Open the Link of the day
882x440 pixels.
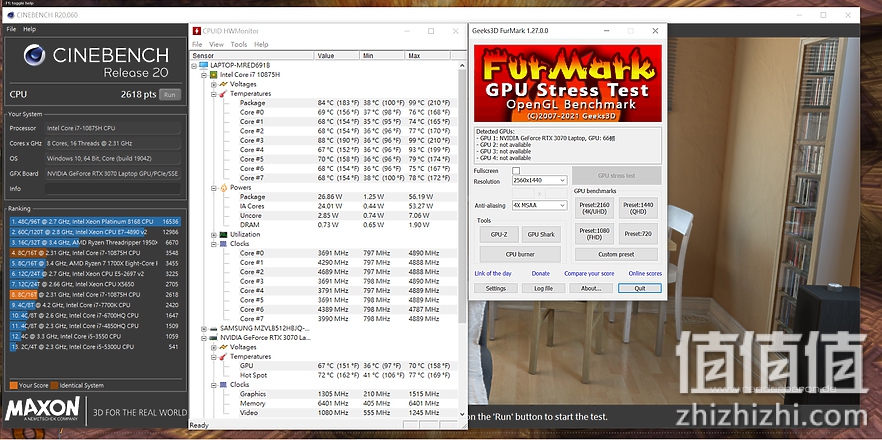pos(493,273)
